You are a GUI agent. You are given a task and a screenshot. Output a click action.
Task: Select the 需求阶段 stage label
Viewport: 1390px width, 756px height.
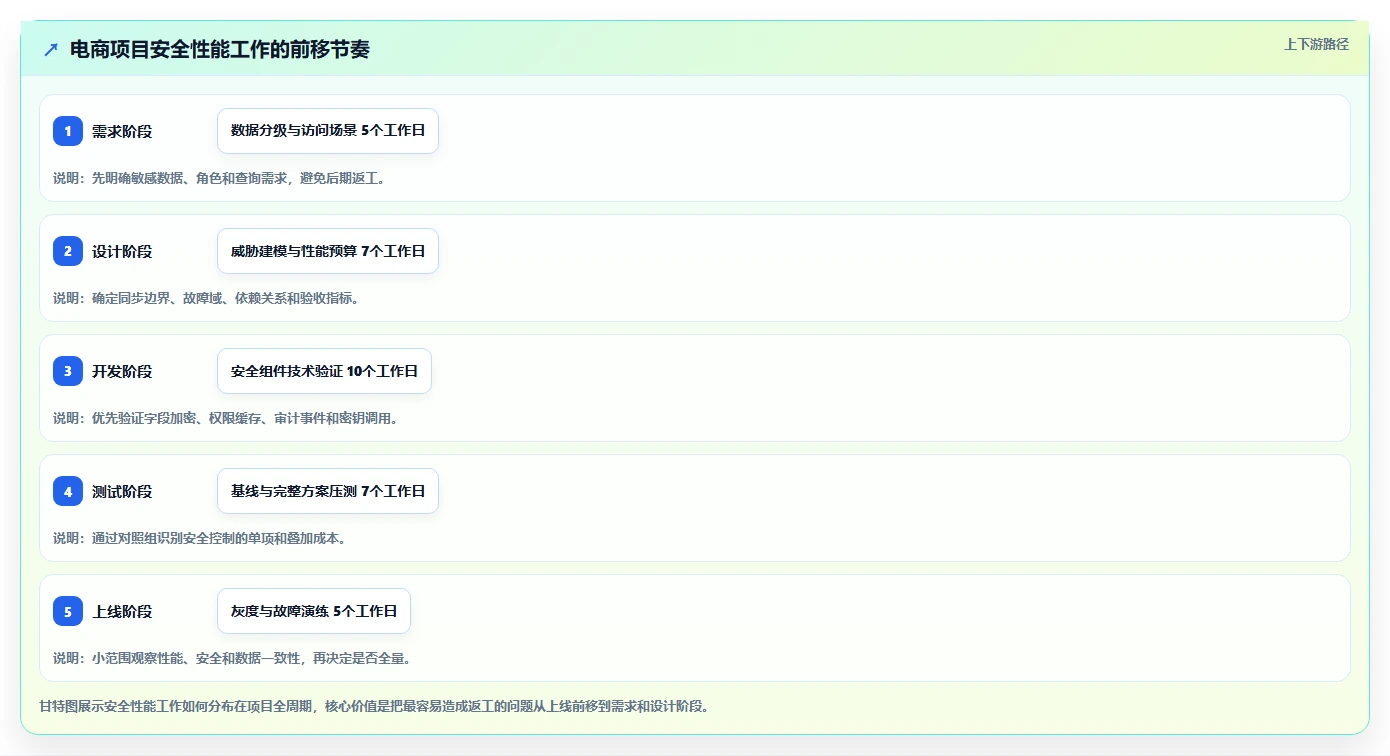pyautogui.click(x=122, y=131)
